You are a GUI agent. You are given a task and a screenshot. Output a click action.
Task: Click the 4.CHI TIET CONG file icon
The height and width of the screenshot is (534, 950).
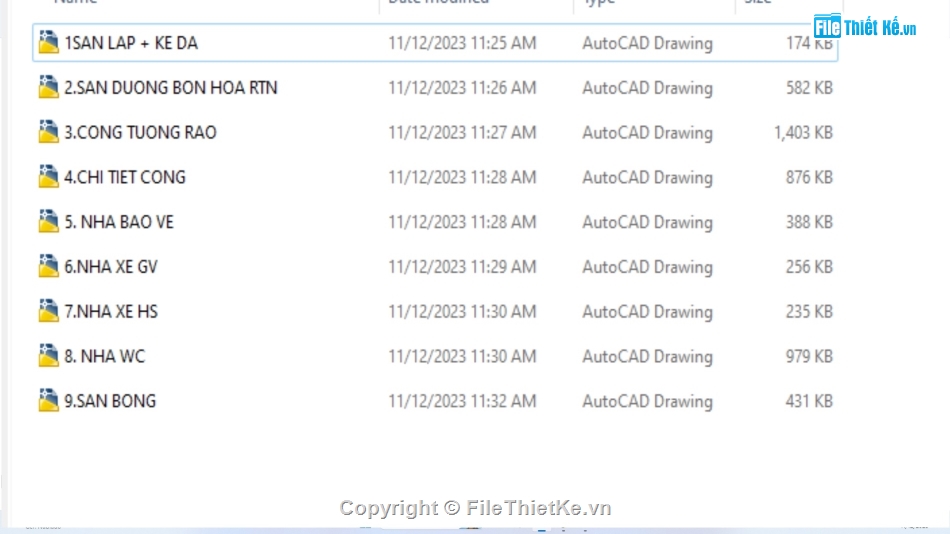pos(48,177)
